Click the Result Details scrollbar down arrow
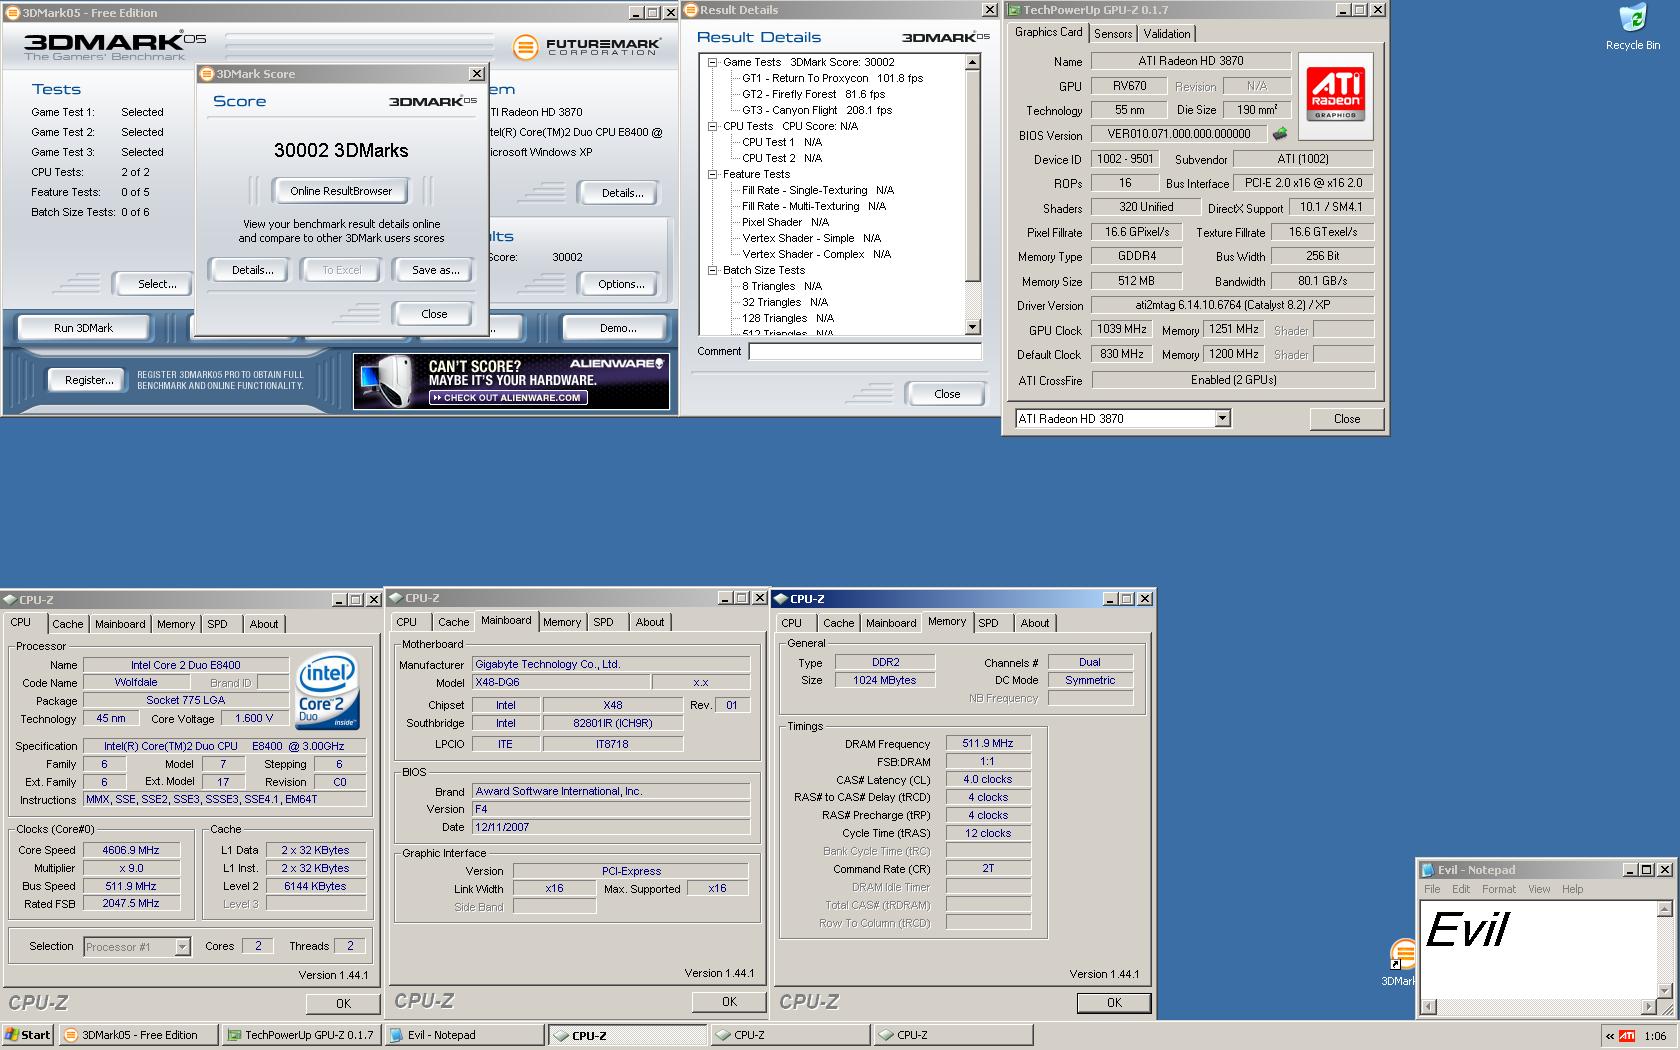 point(973,328)
